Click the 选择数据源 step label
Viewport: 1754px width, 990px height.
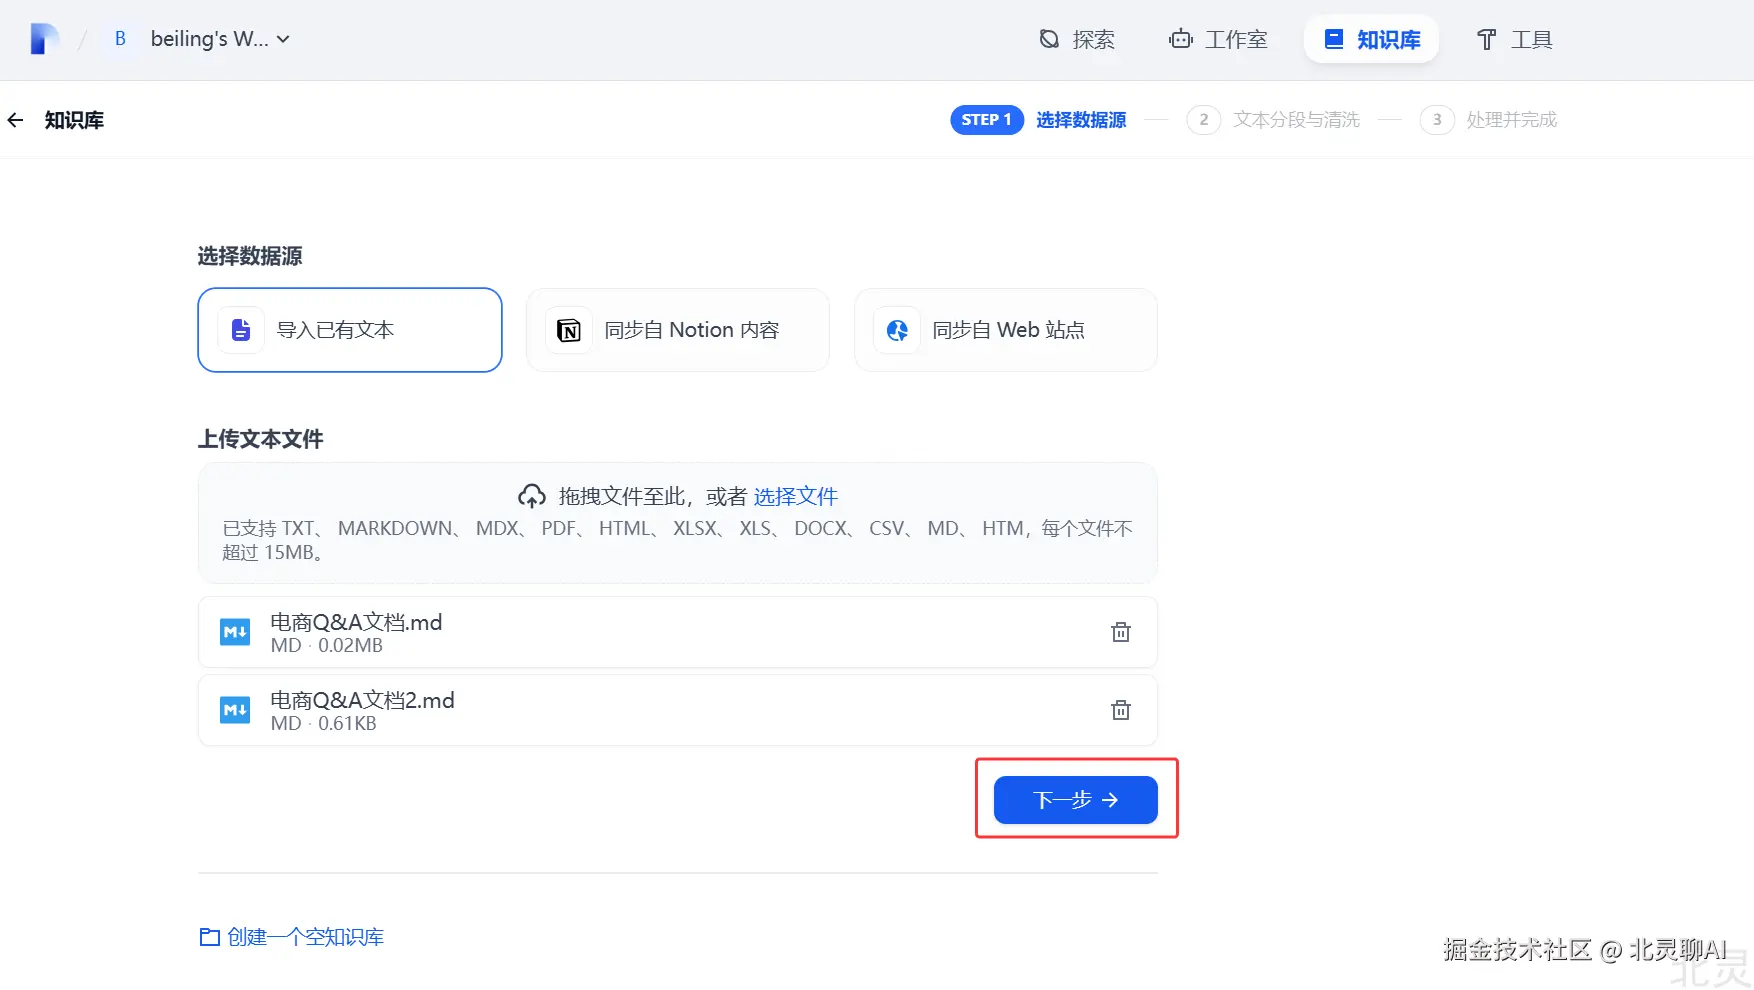click(x=1081, y=120)
